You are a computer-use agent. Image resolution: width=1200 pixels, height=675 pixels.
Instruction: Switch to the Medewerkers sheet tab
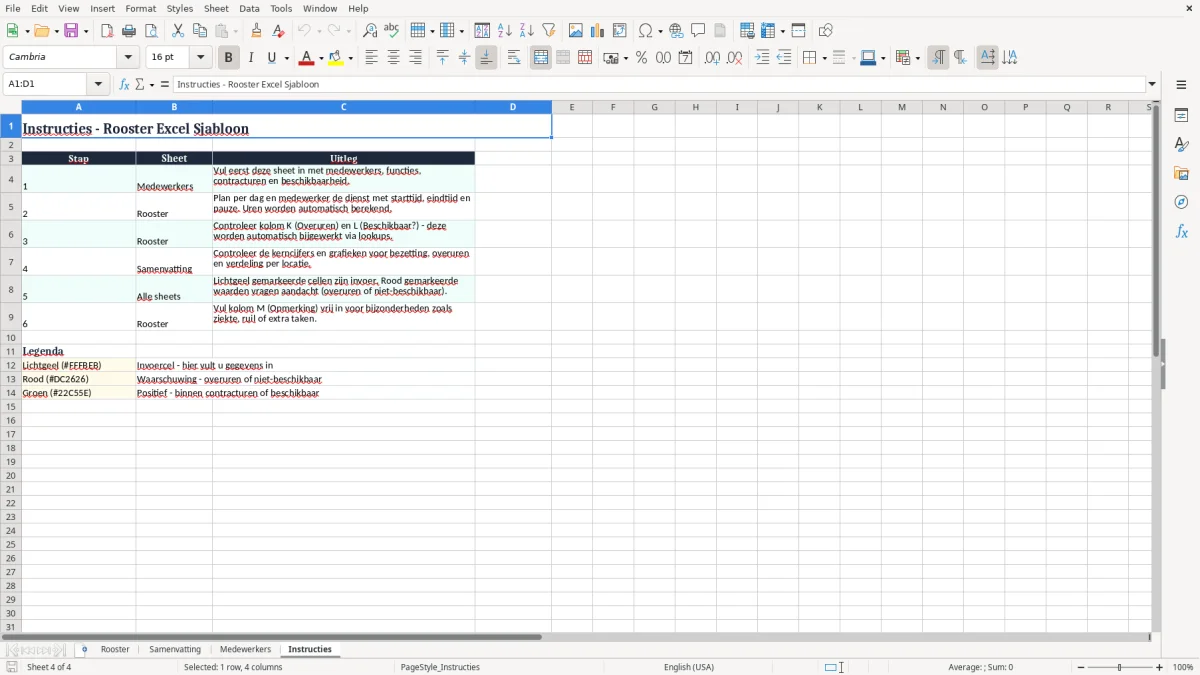click(x=245, y=650)
